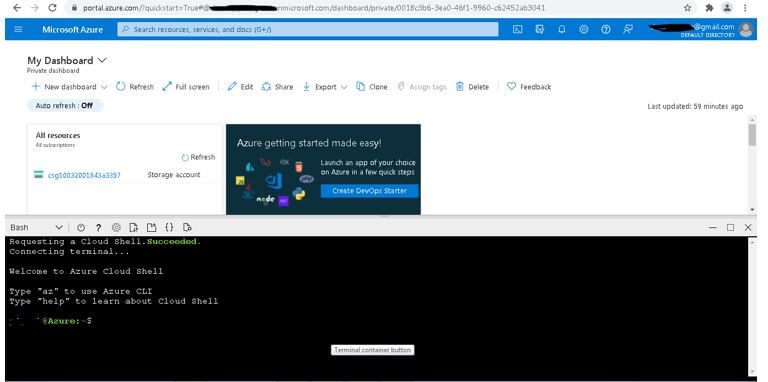The height and width of the screenshot is (382, 768).
Task: Select the 'Storage account' type text
Action: pos(174,175)
